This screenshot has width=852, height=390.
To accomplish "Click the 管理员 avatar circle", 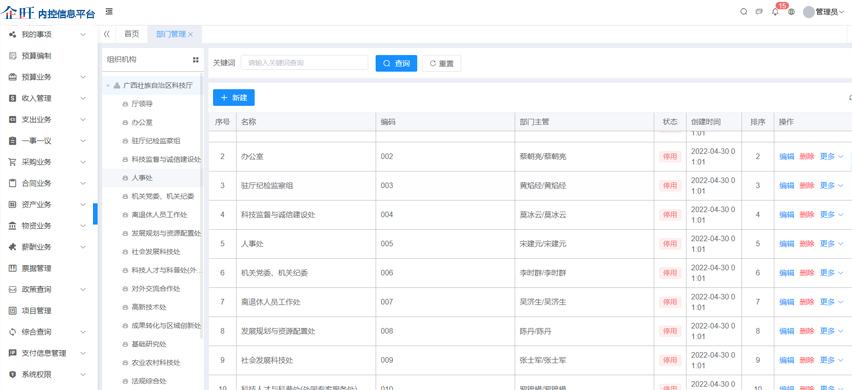I will point(809,12).
